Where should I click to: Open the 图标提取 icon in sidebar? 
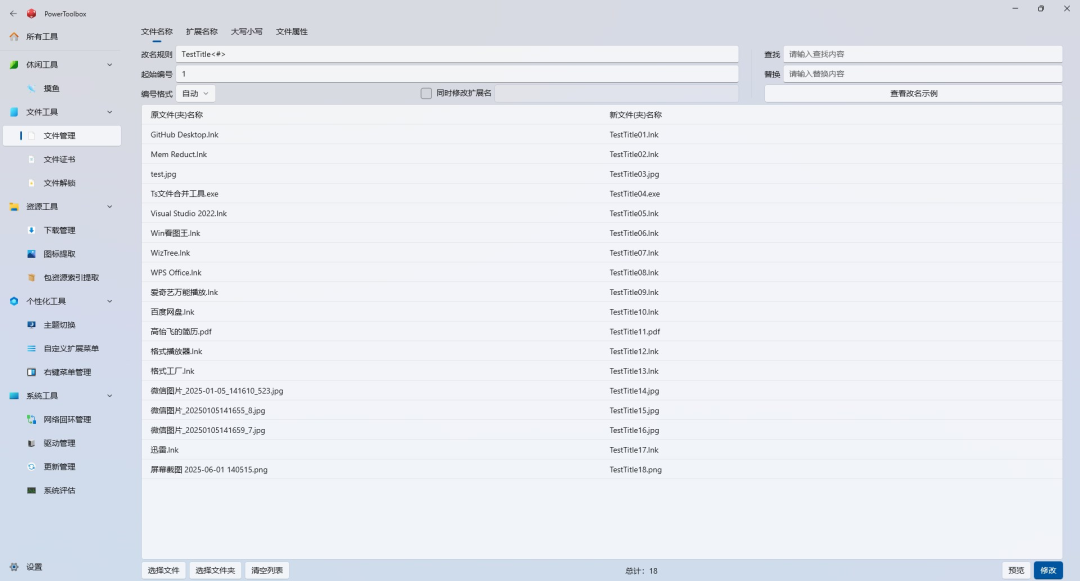(31, 254)
